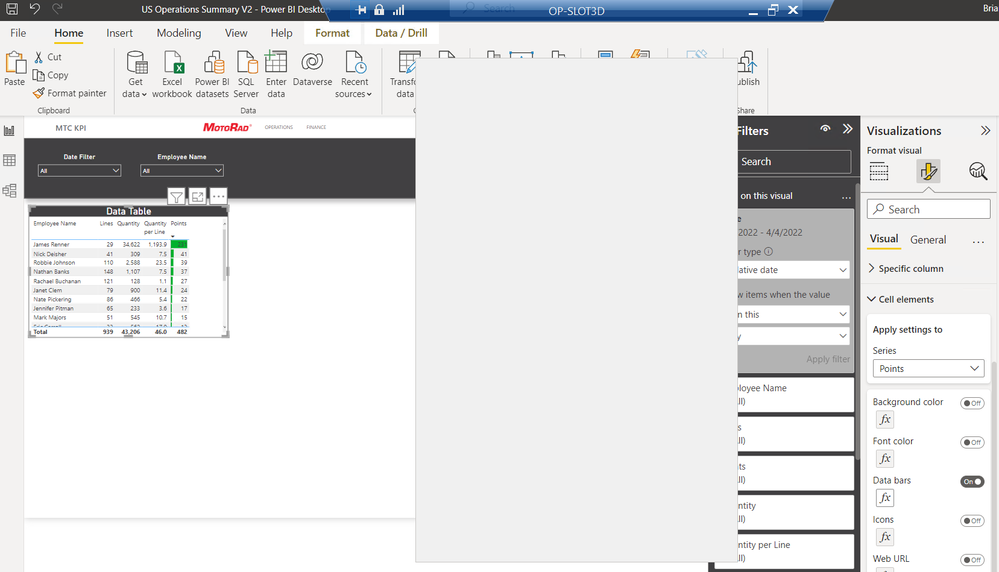Import from an Excel workbook
This screenshot has height=572, width=999.
pos(172,75)
